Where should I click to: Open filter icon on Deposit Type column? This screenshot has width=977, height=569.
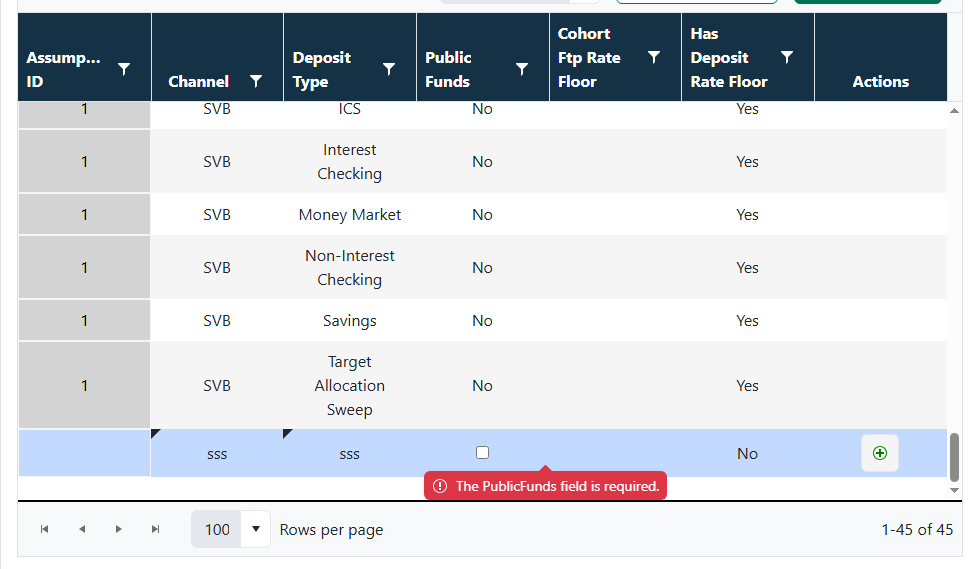(389, 69)
